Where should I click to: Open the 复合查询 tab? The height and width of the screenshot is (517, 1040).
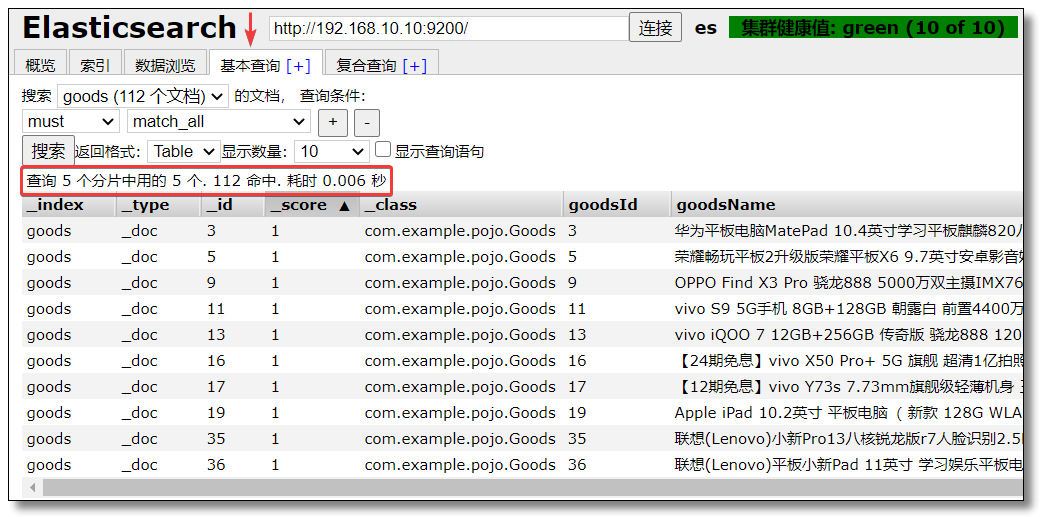[366, 65]
